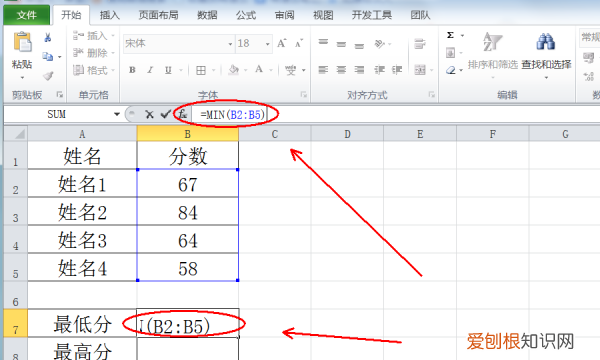Align cell content to middle
Screen dimensions: 600x360
[341, 44]
